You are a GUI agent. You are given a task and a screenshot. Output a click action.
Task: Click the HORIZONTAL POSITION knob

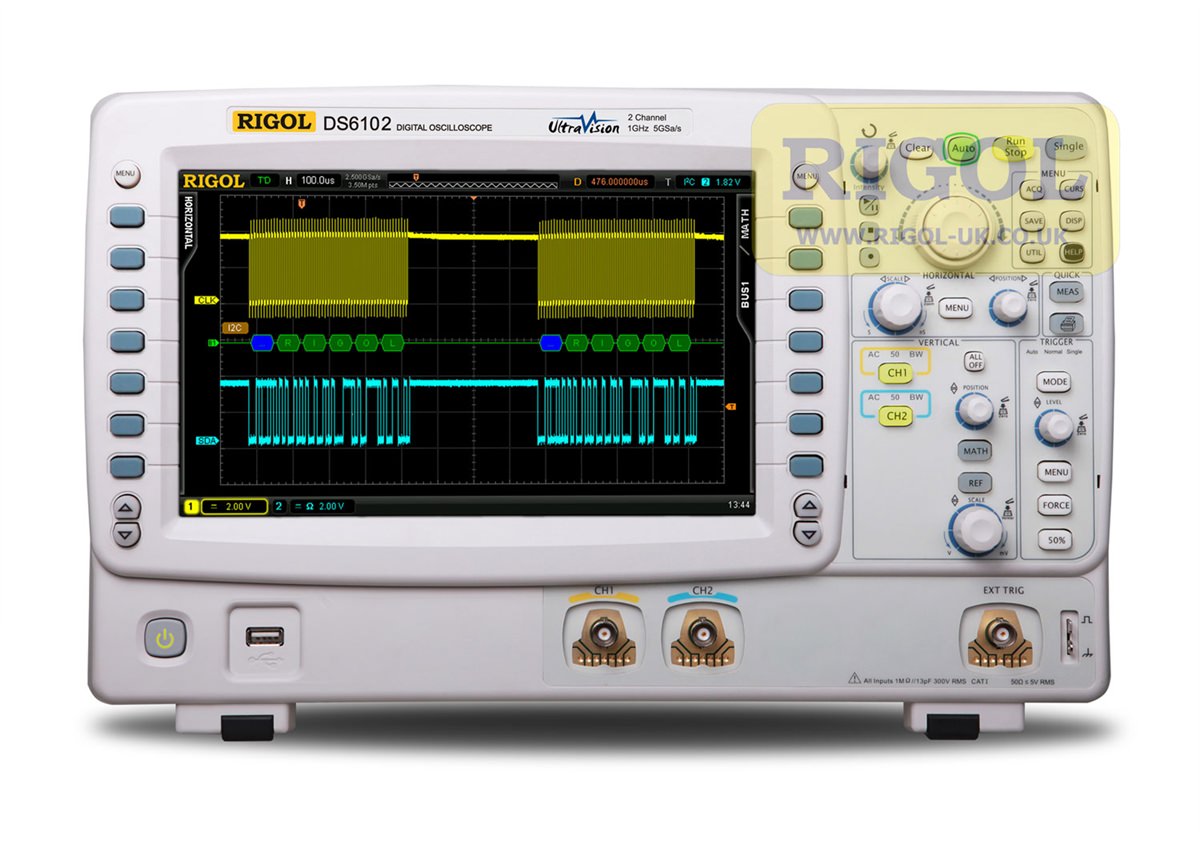click(x=1009, y=306)
